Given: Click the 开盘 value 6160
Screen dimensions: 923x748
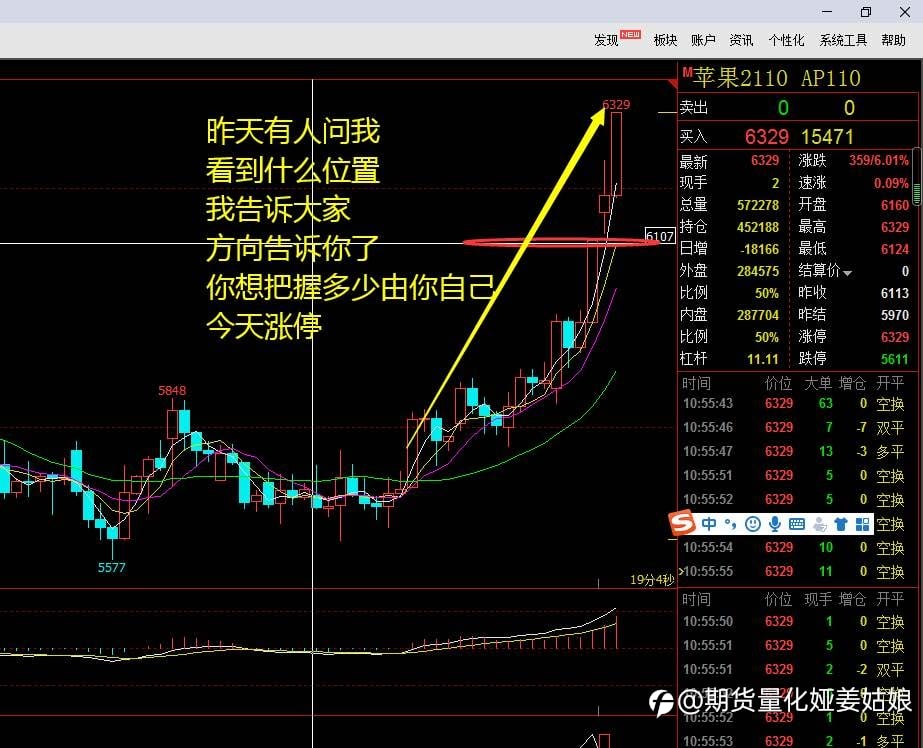Looking at the screenshot, I should coord(895,205).
